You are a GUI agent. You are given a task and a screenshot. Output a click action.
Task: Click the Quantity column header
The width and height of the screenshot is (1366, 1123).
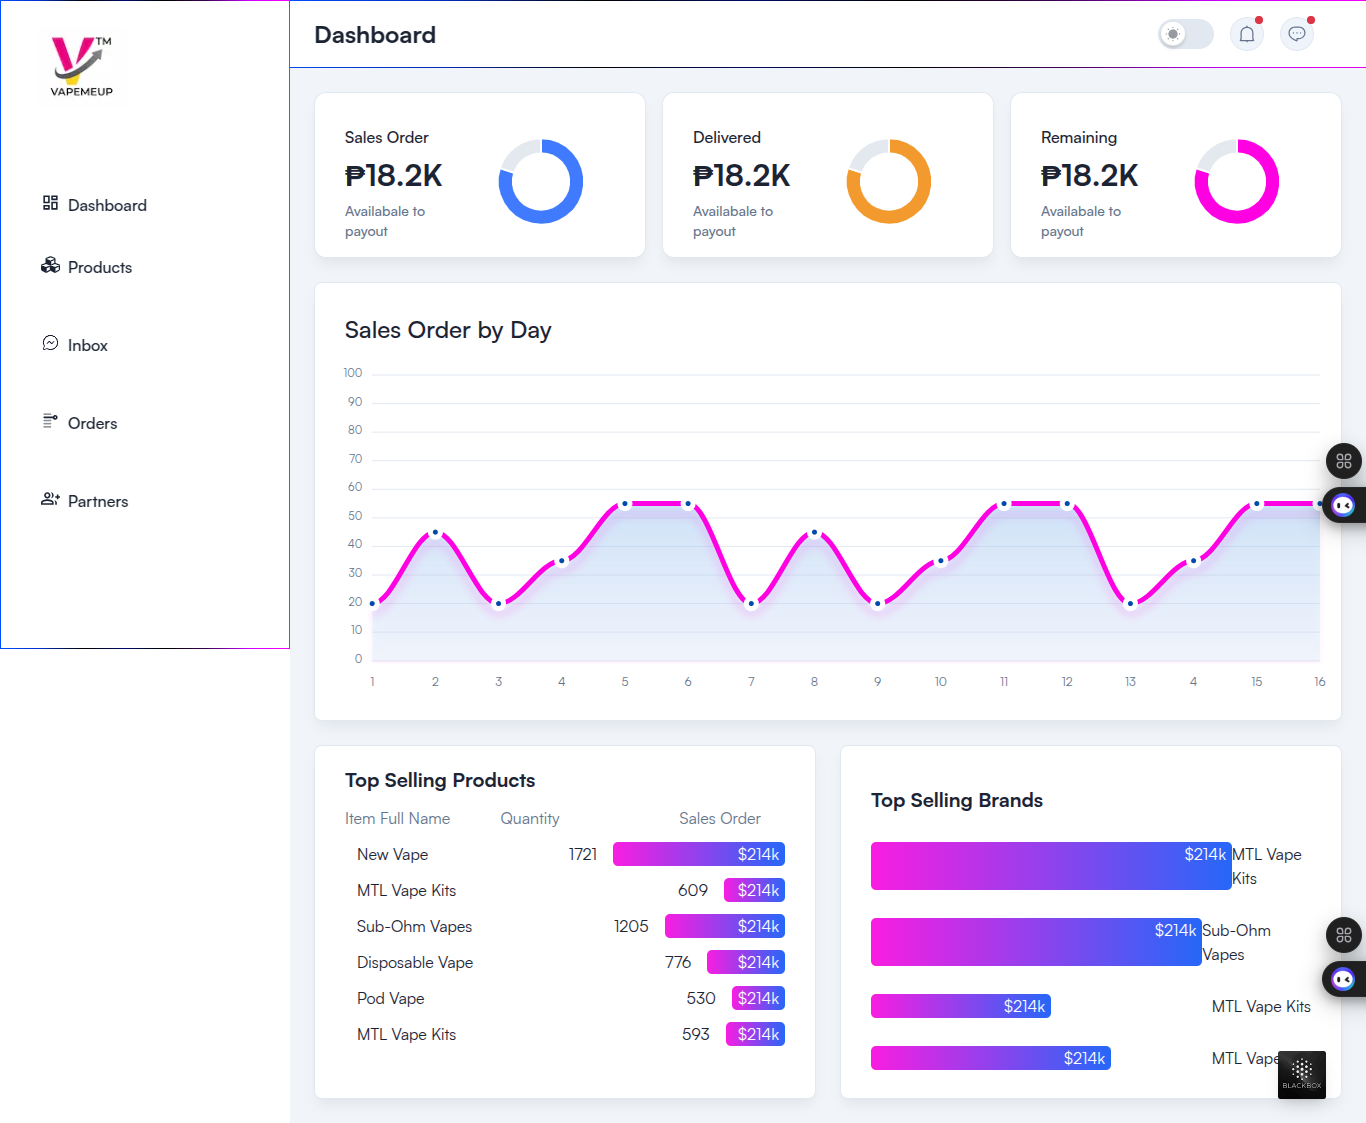(530, 819)
